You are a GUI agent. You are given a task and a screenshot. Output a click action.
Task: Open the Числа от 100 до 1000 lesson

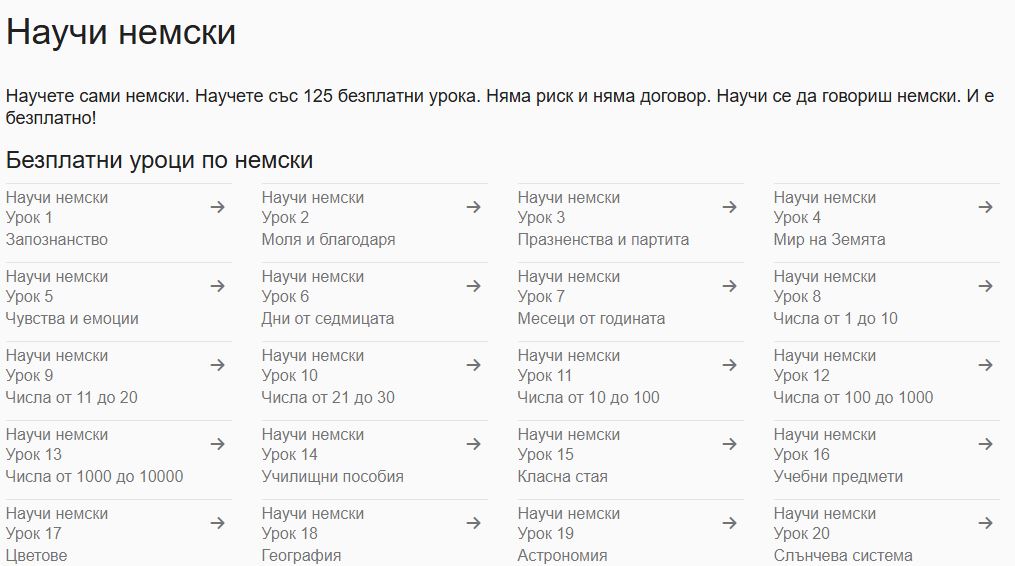(853, 397)
